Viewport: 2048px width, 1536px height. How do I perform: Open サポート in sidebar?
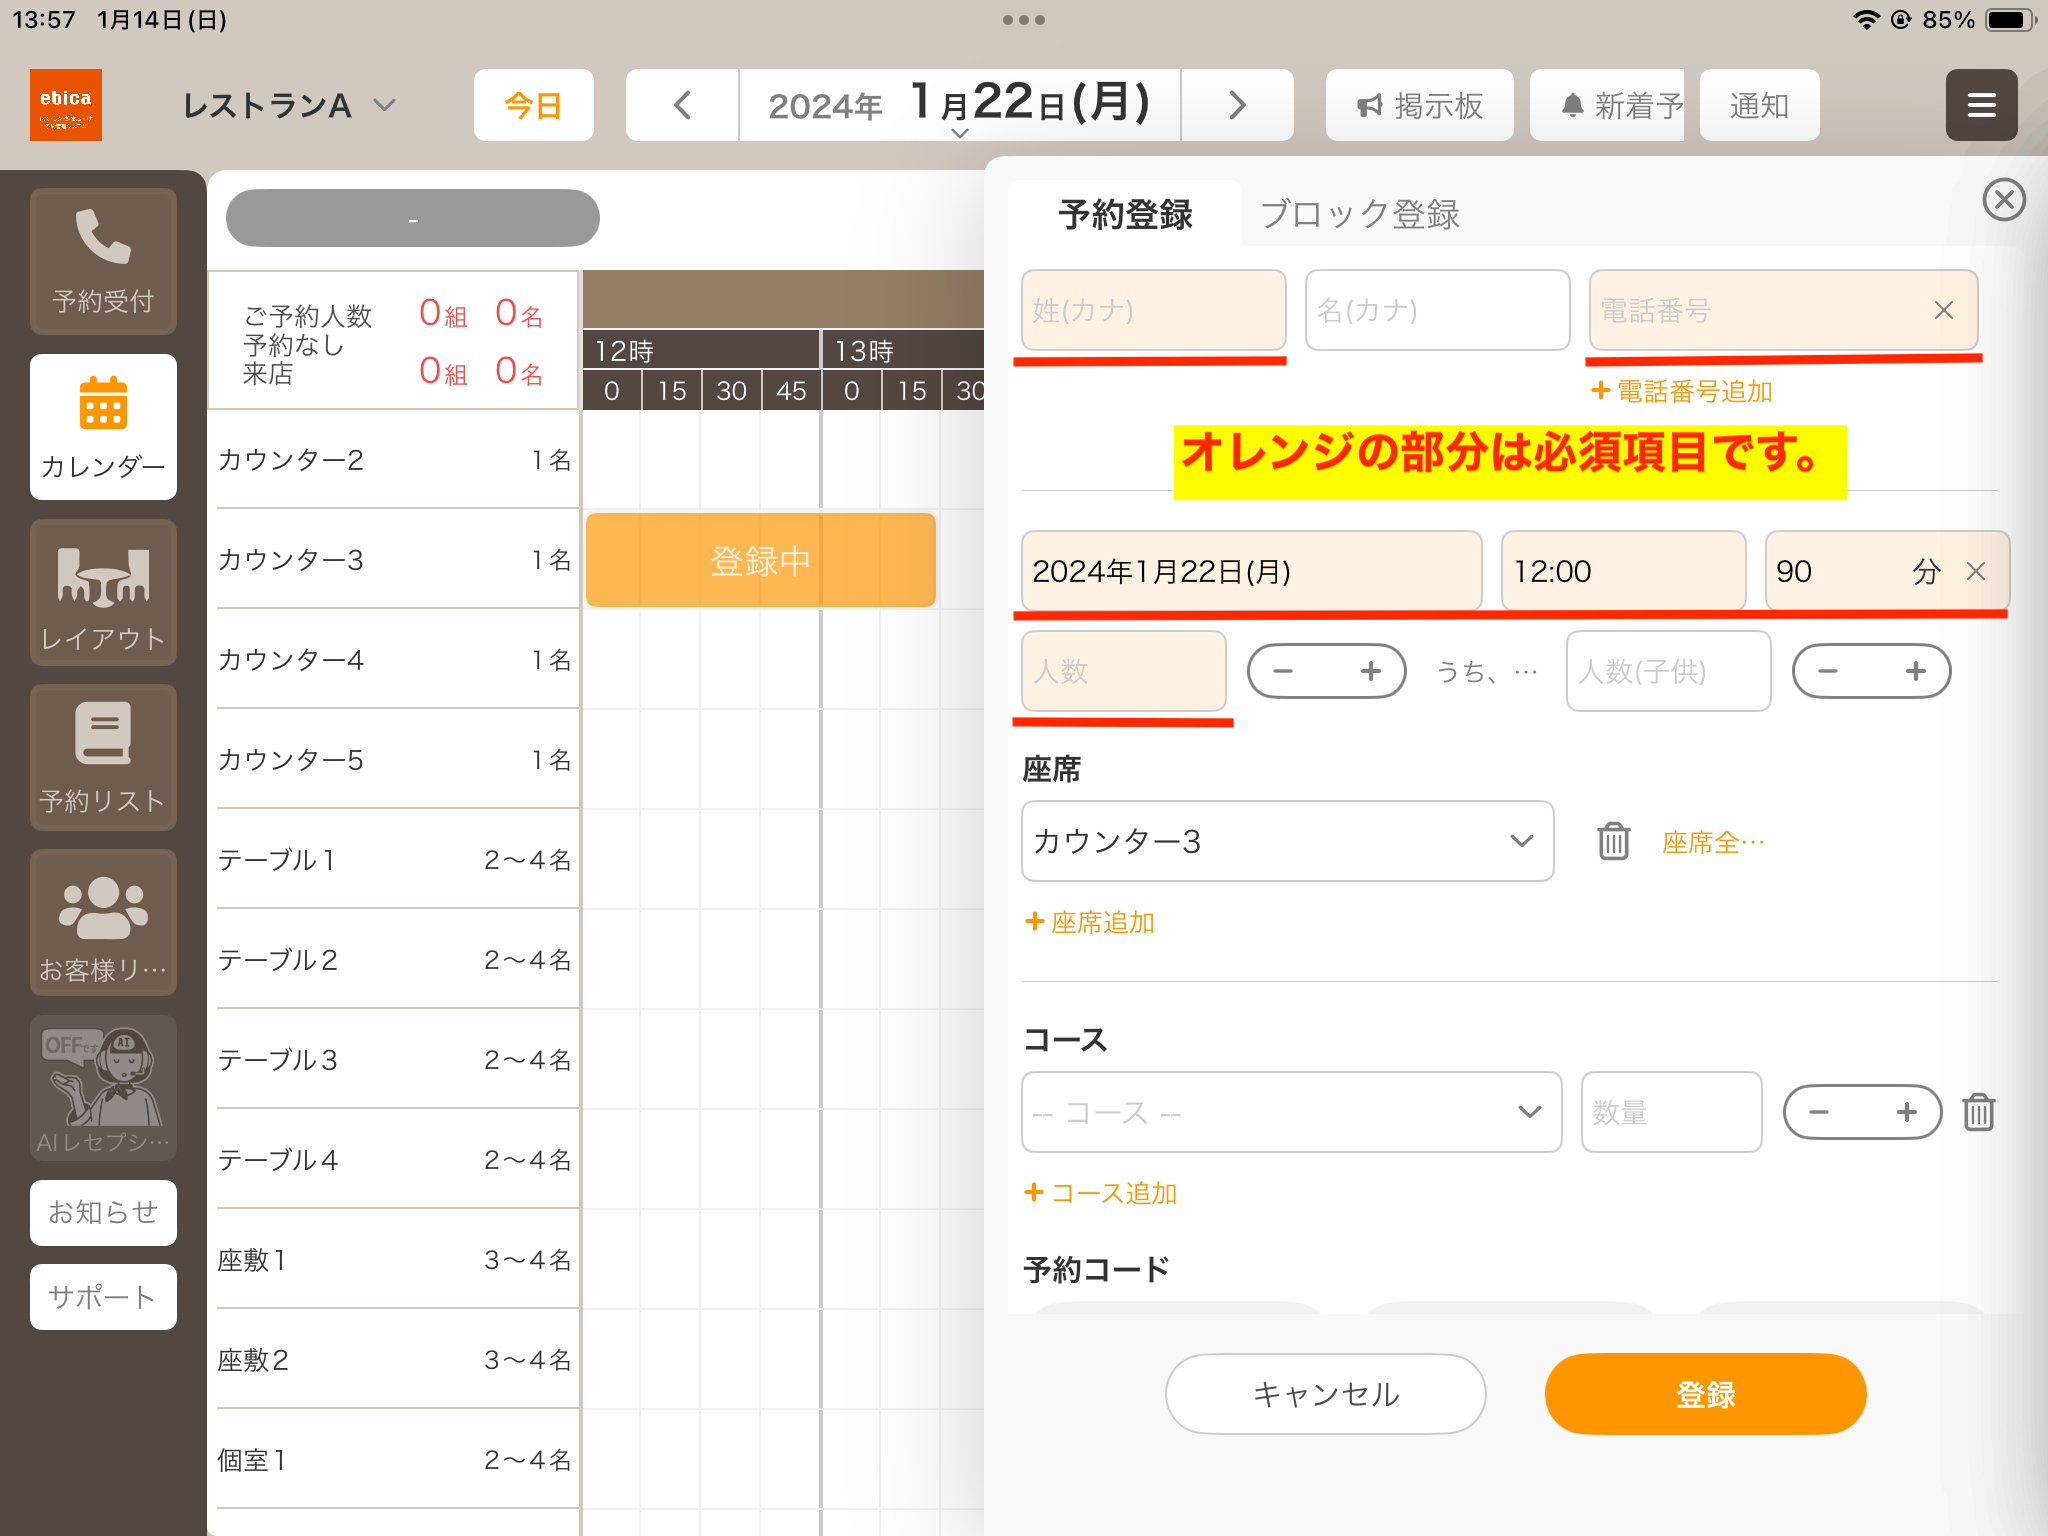click(103, 1297)
